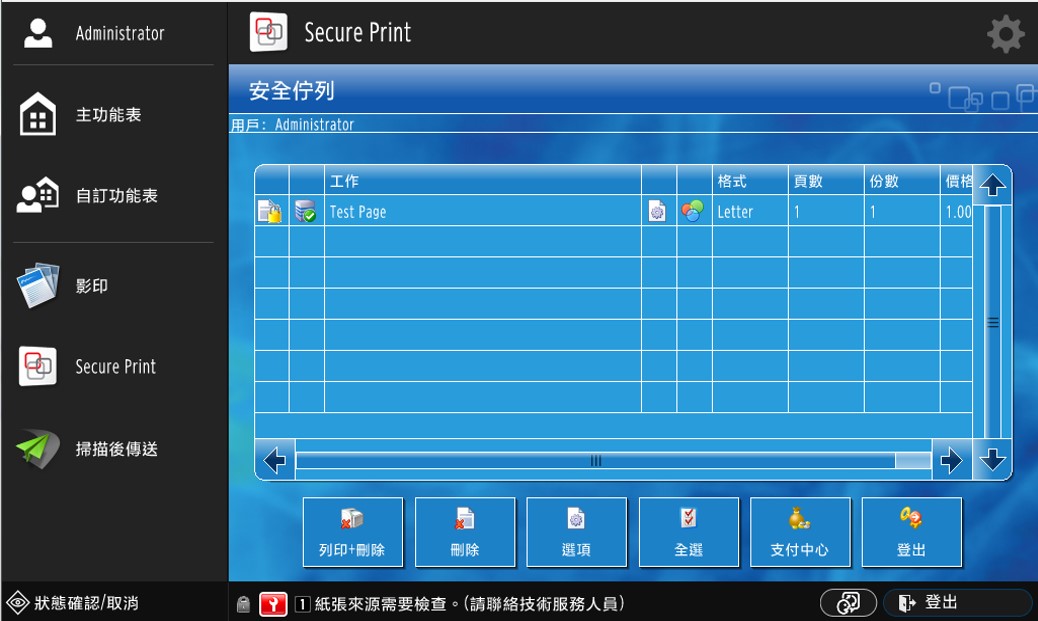The width and height of the screenshot is (1038, 621).
Task: Open 自訂功能表 custom menu
Action: (x=115, y=196)
